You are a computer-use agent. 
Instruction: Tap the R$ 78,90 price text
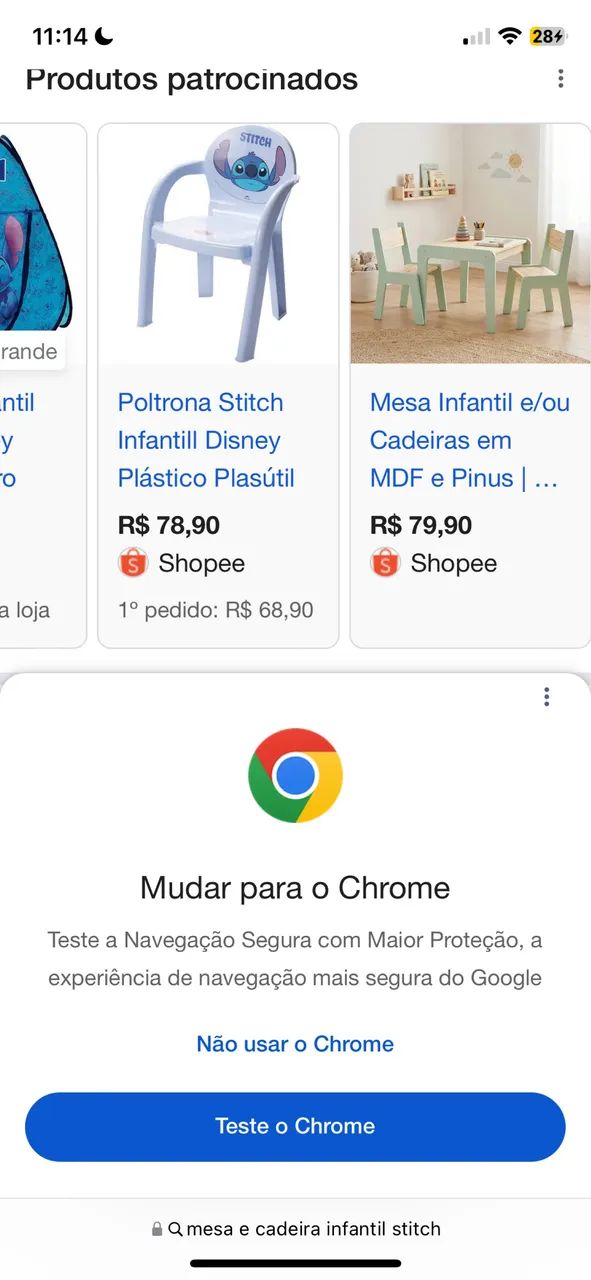click(169, 525)
